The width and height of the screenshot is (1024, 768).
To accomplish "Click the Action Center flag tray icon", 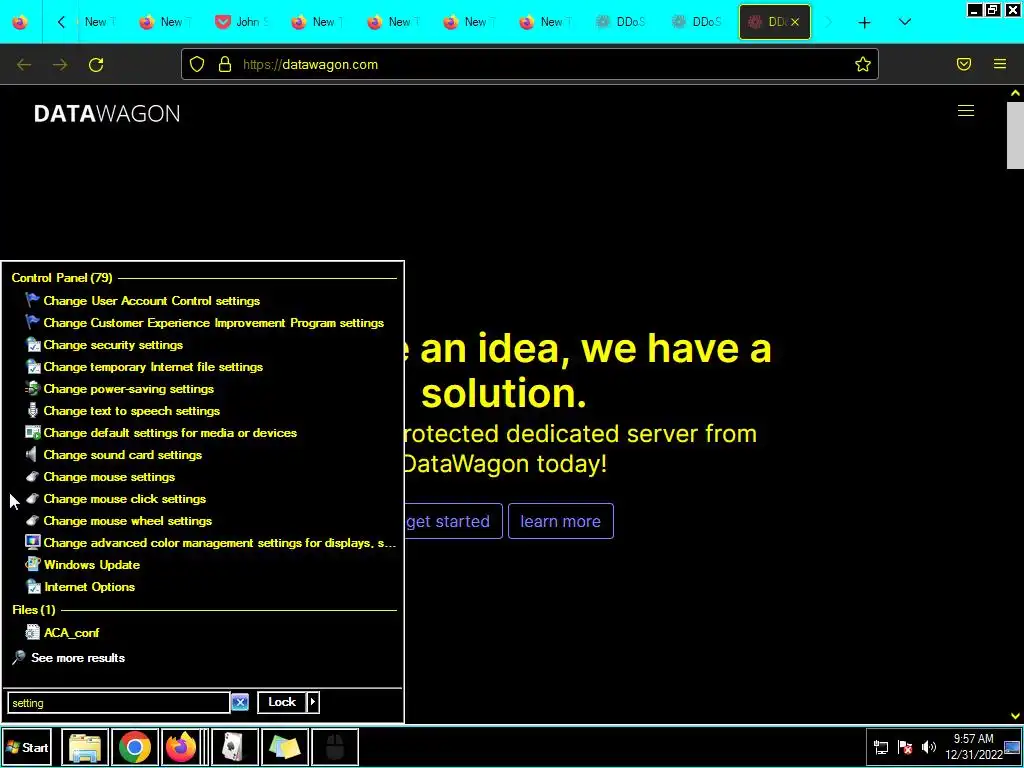I will pos(905,748).
